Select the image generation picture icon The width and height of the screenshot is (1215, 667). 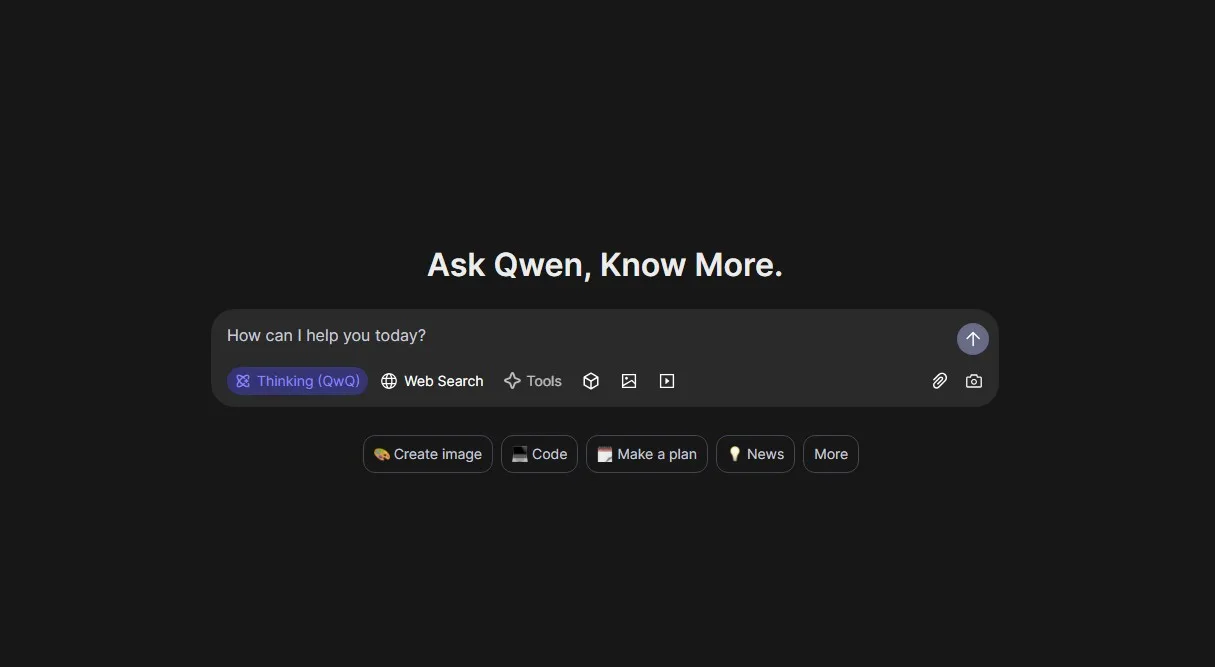click(x=629, y=381)
